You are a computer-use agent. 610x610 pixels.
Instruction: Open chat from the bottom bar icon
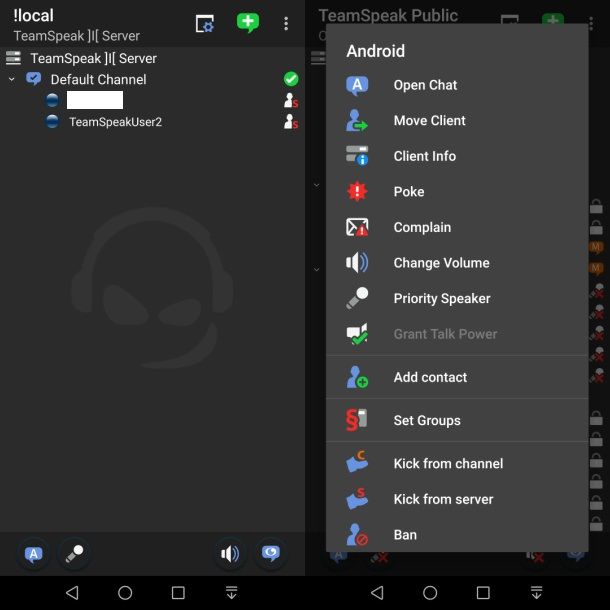click(x=34, y=554)
